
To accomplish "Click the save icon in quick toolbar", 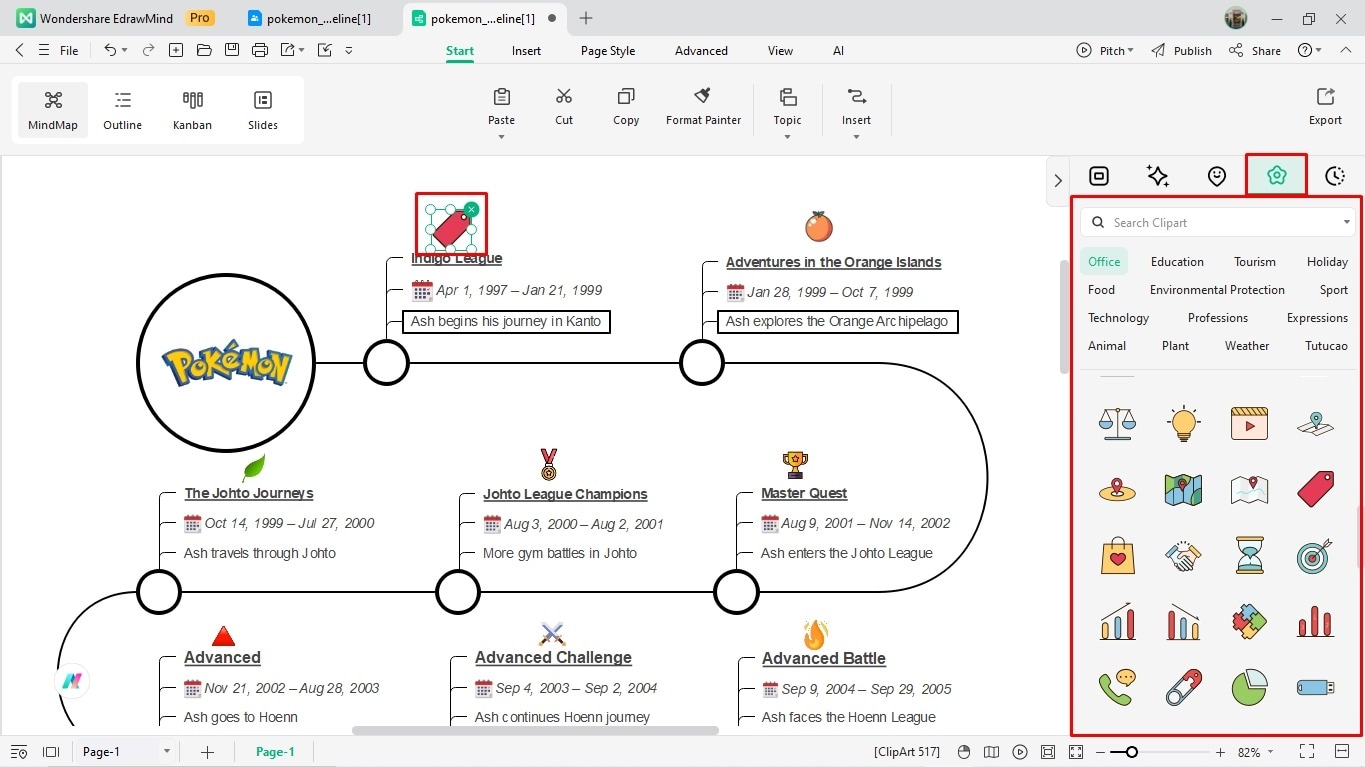I will pyautogui.click(x=232, y=50).
